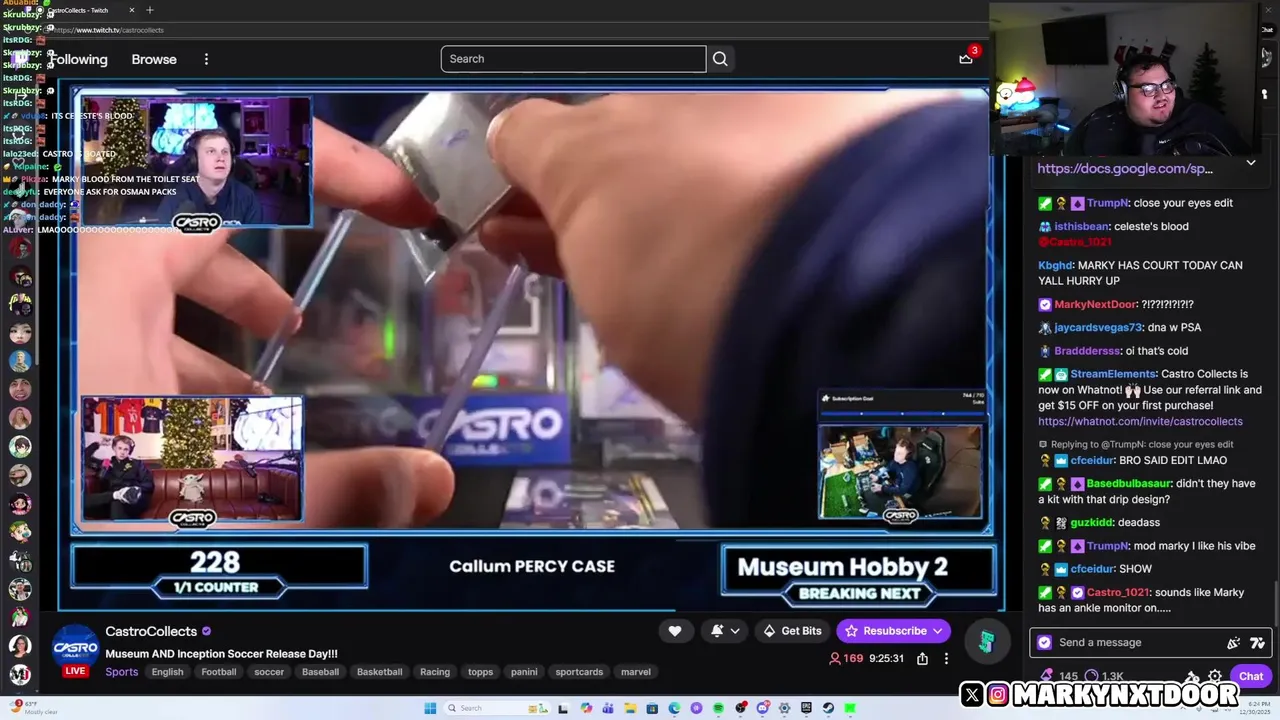
Task: Click username Kbghd in chat
Action: click(1055, 265)
